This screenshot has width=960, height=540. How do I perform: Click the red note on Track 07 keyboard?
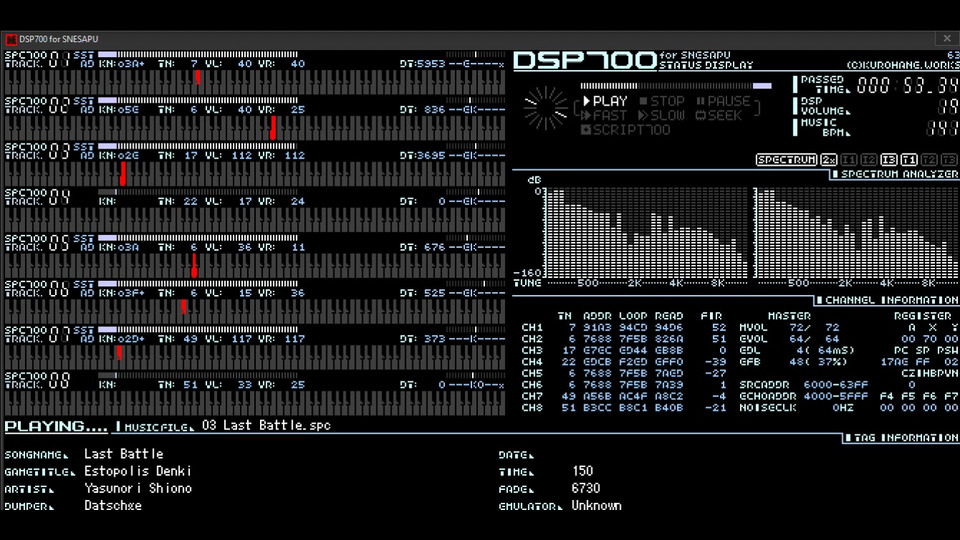[x=119, y=353]
